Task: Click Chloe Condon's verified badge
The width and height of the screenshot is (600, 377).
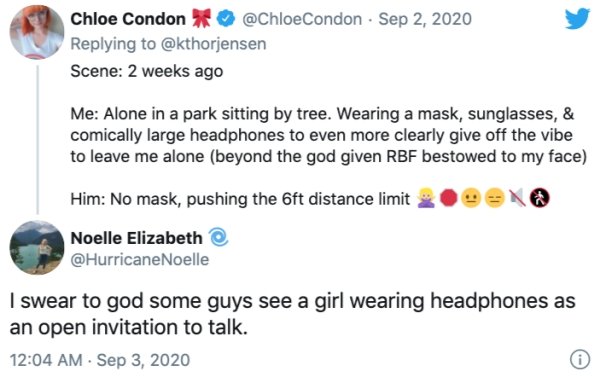Action: (226, 19)
